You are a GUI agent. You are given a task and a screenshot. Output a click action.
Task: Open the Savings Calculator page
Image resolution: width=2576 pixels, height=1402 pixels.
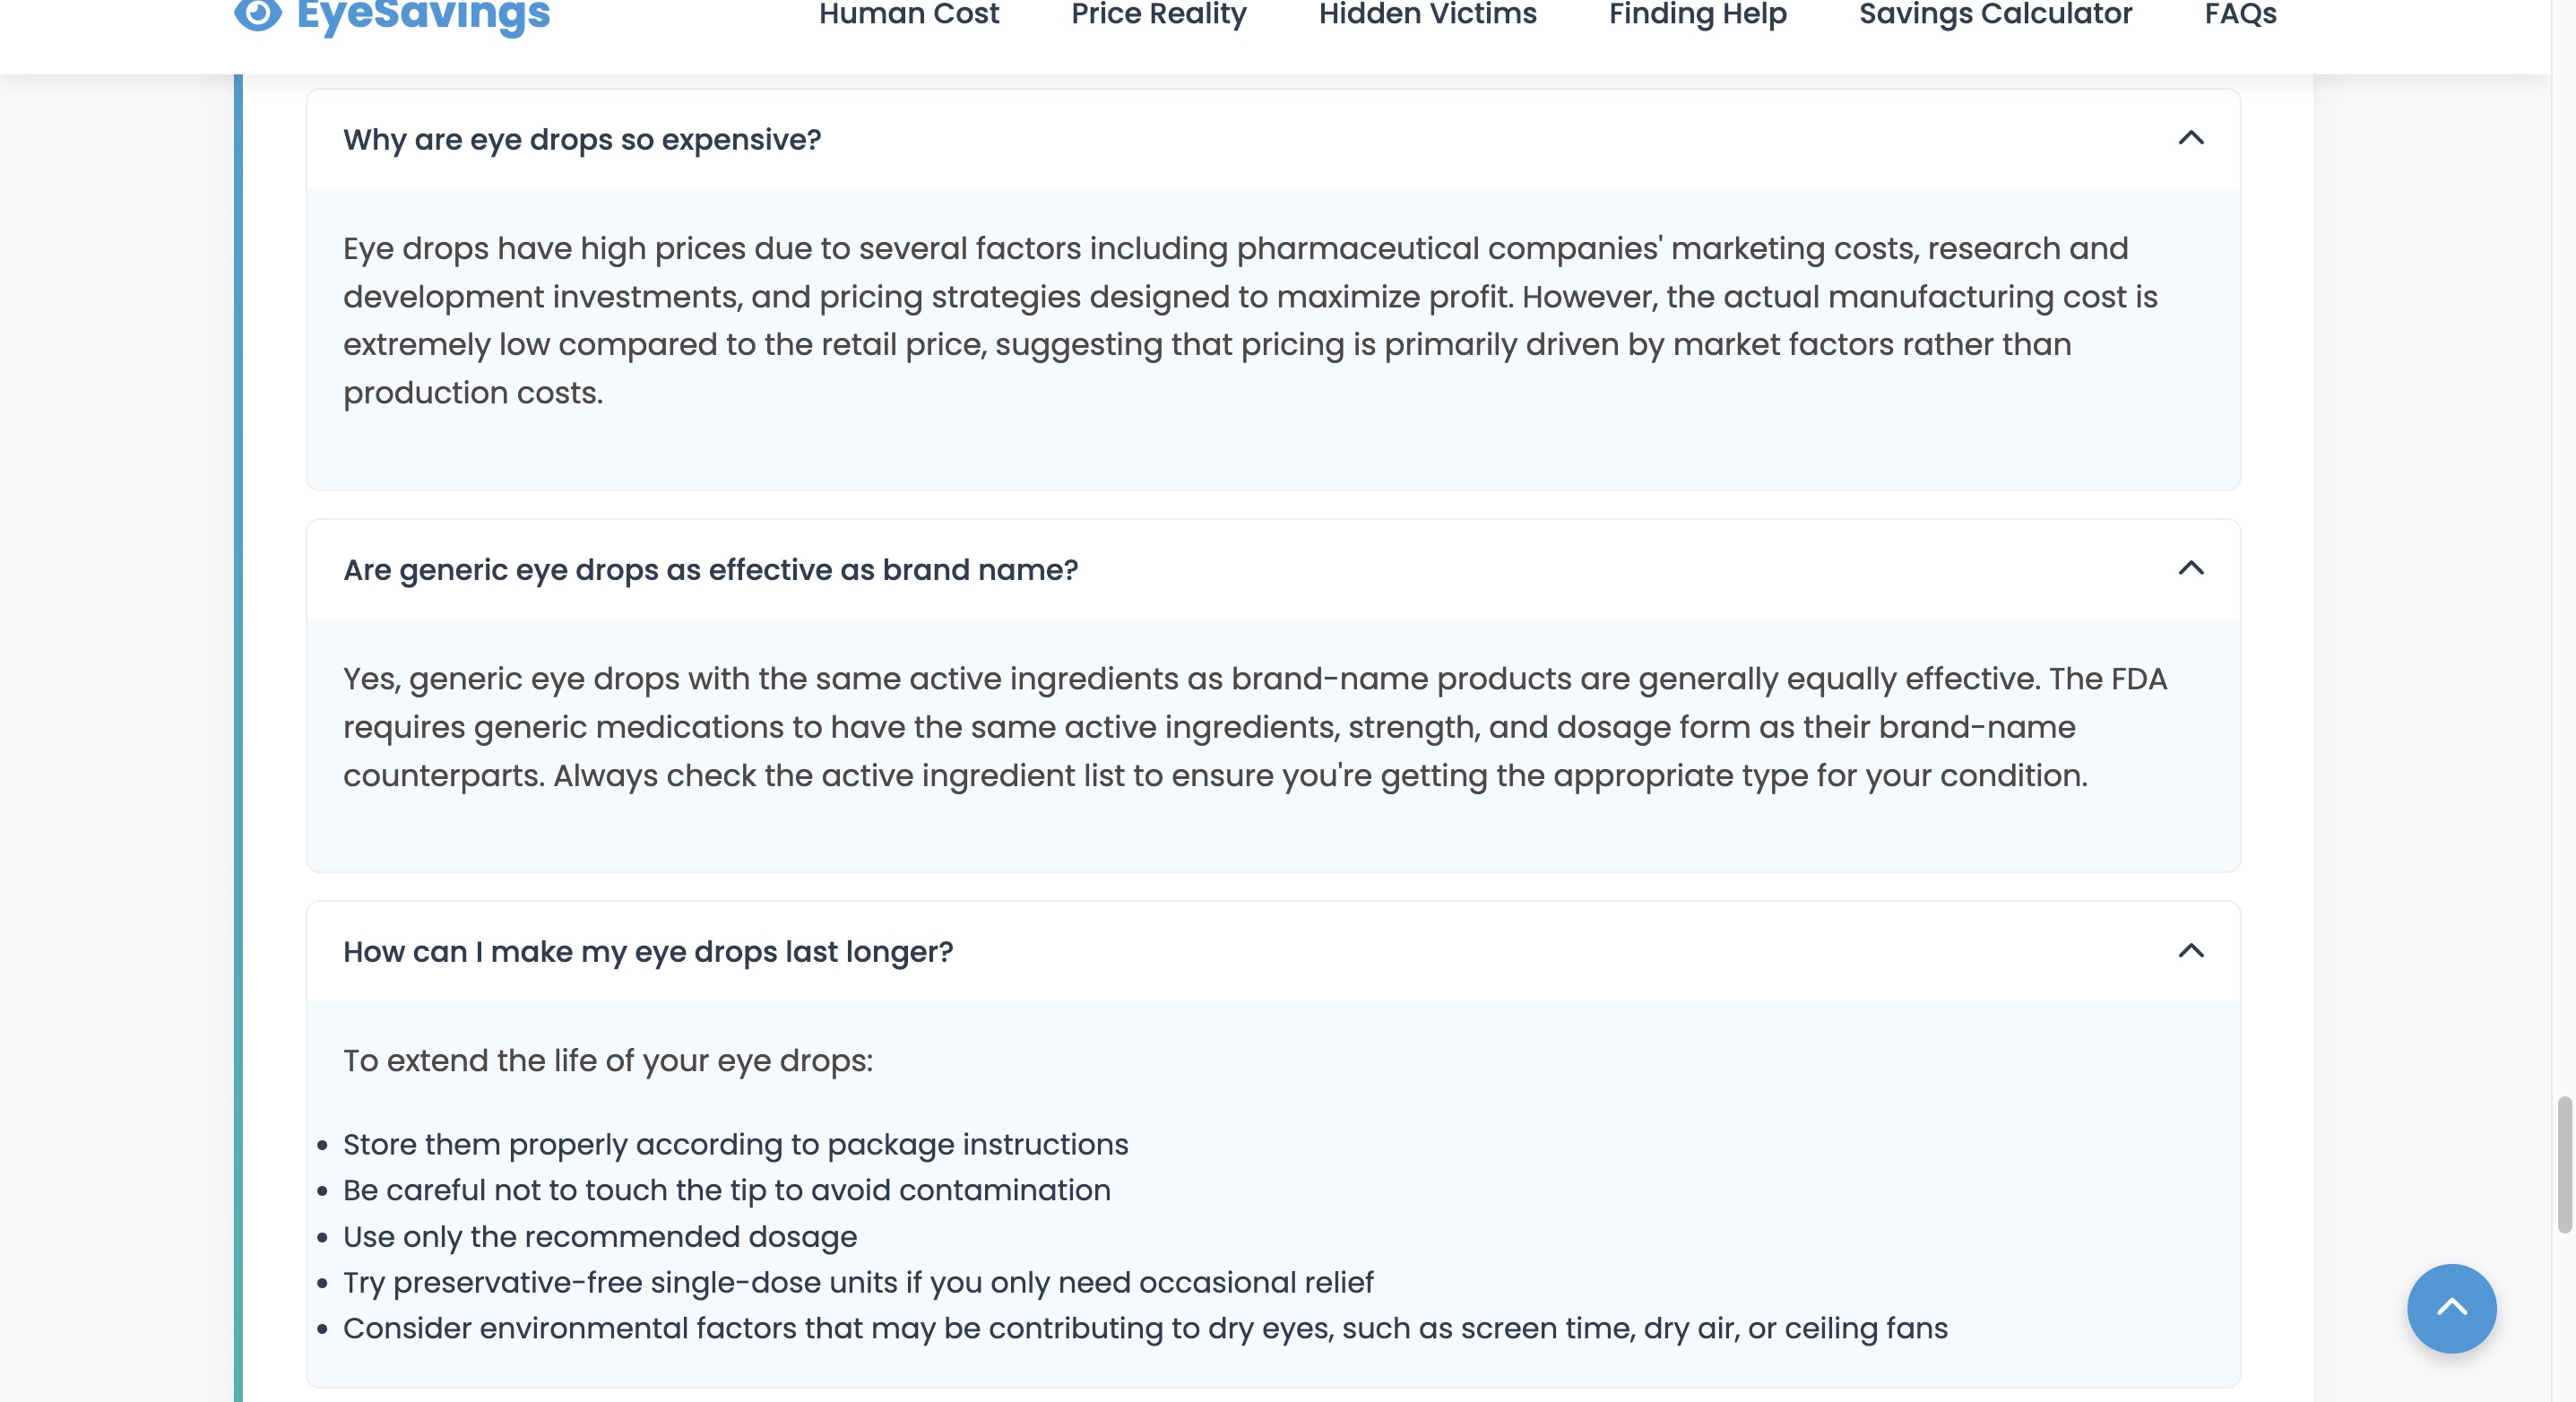(1995, 15)
